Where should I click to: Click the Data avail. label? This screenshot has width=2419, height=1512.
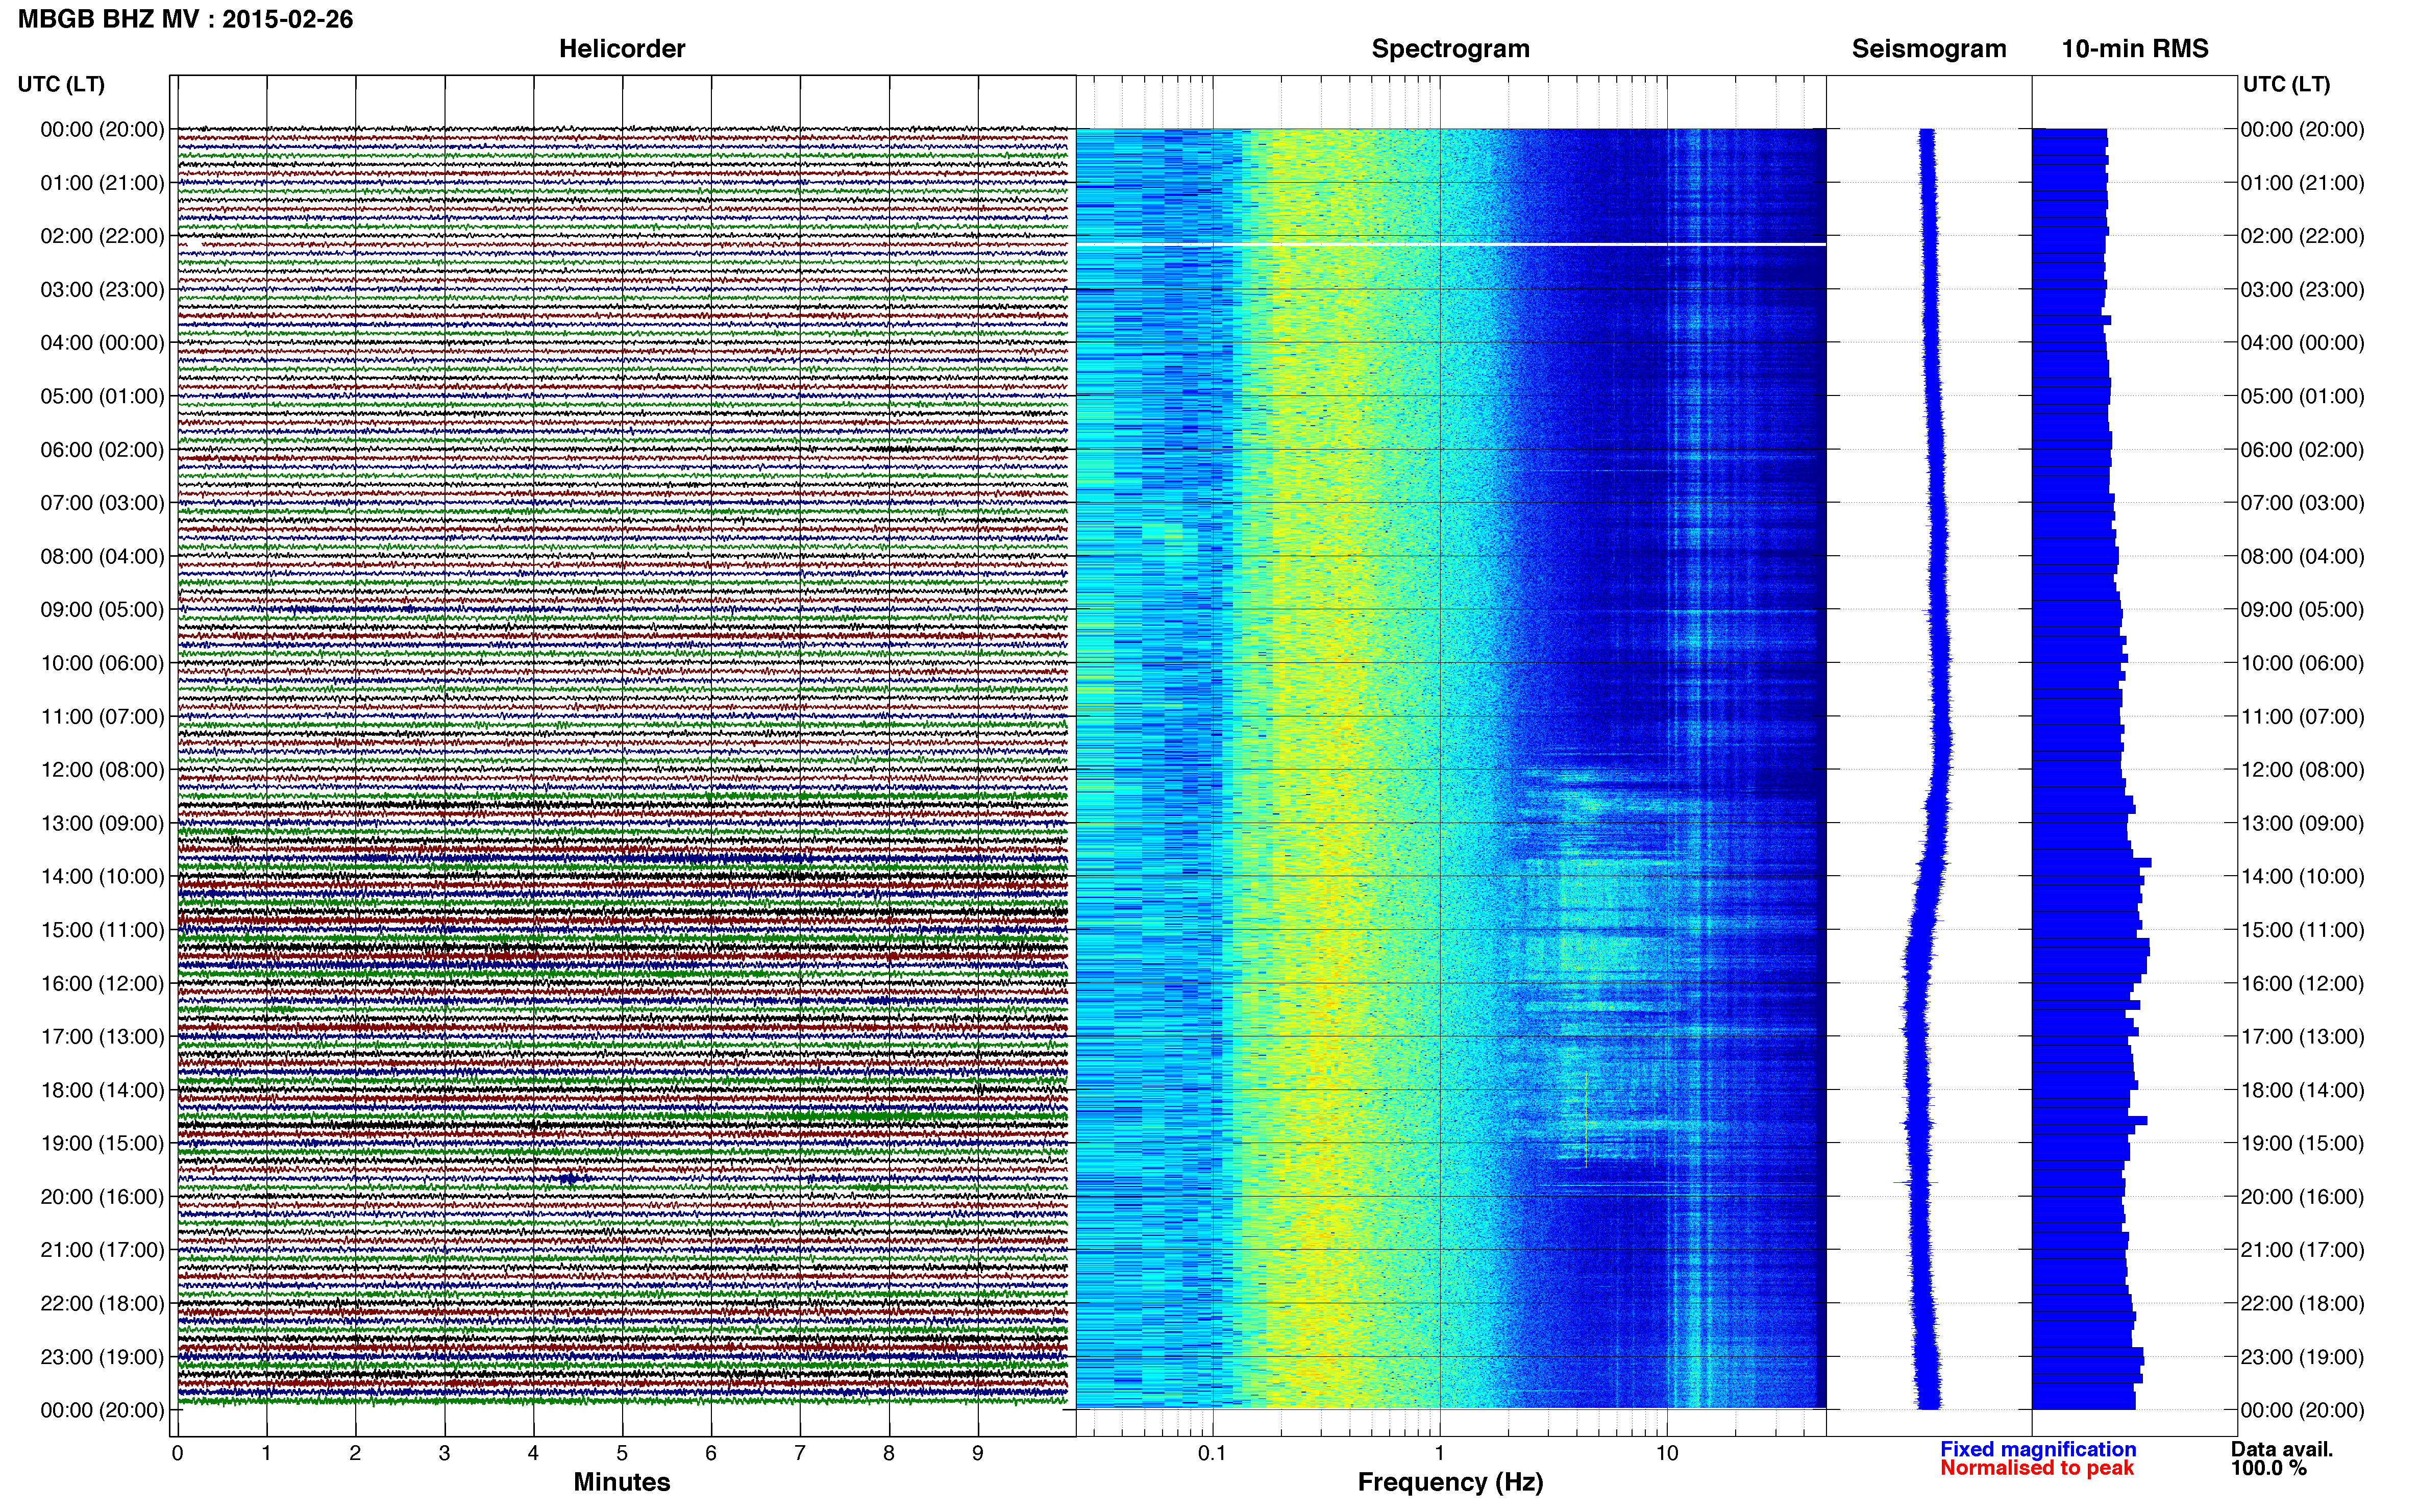tap(2282, 1449)
